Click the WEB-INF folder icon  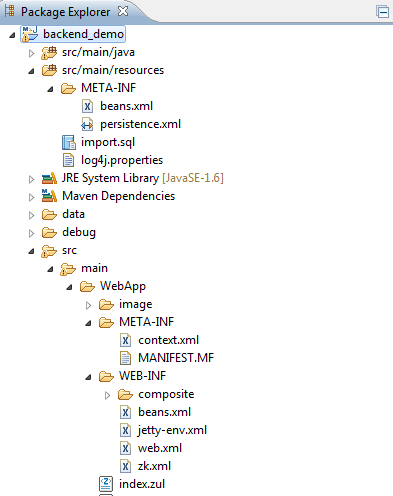(x=106, y=377)
